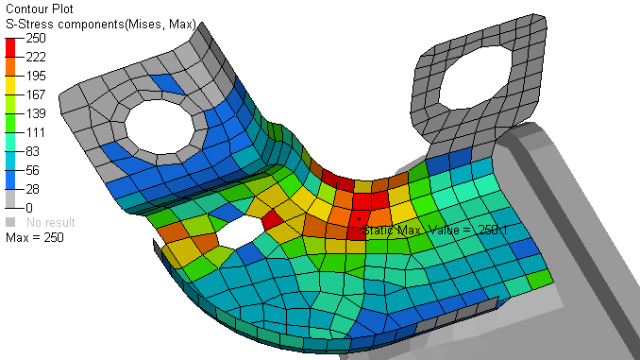Click the S-Stress components(Mises, Max) label
Screen dimensions: 640x360
[x=101, y=24]
